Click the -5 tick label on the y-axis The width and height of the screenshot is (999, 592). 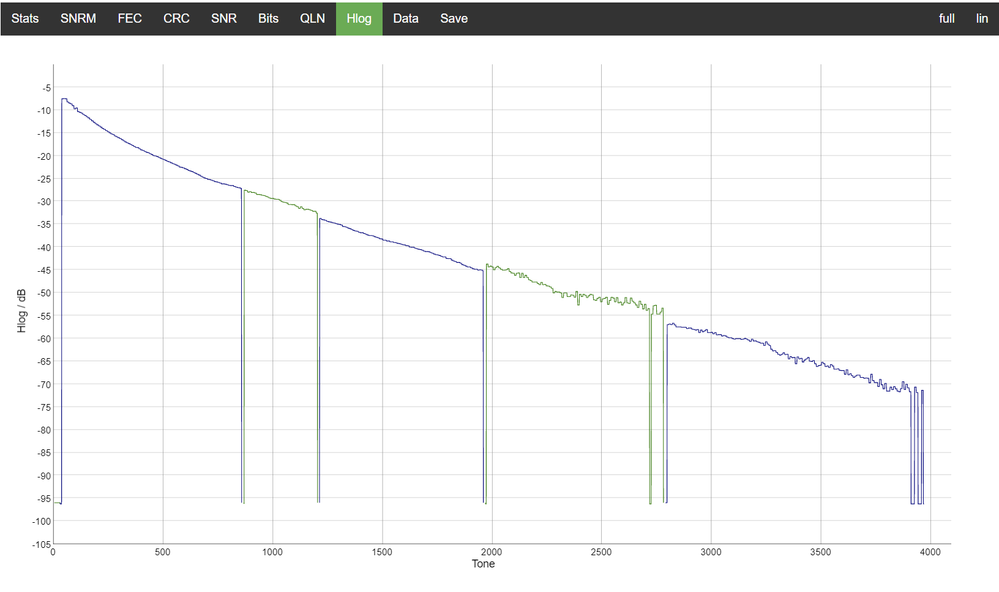43,88
